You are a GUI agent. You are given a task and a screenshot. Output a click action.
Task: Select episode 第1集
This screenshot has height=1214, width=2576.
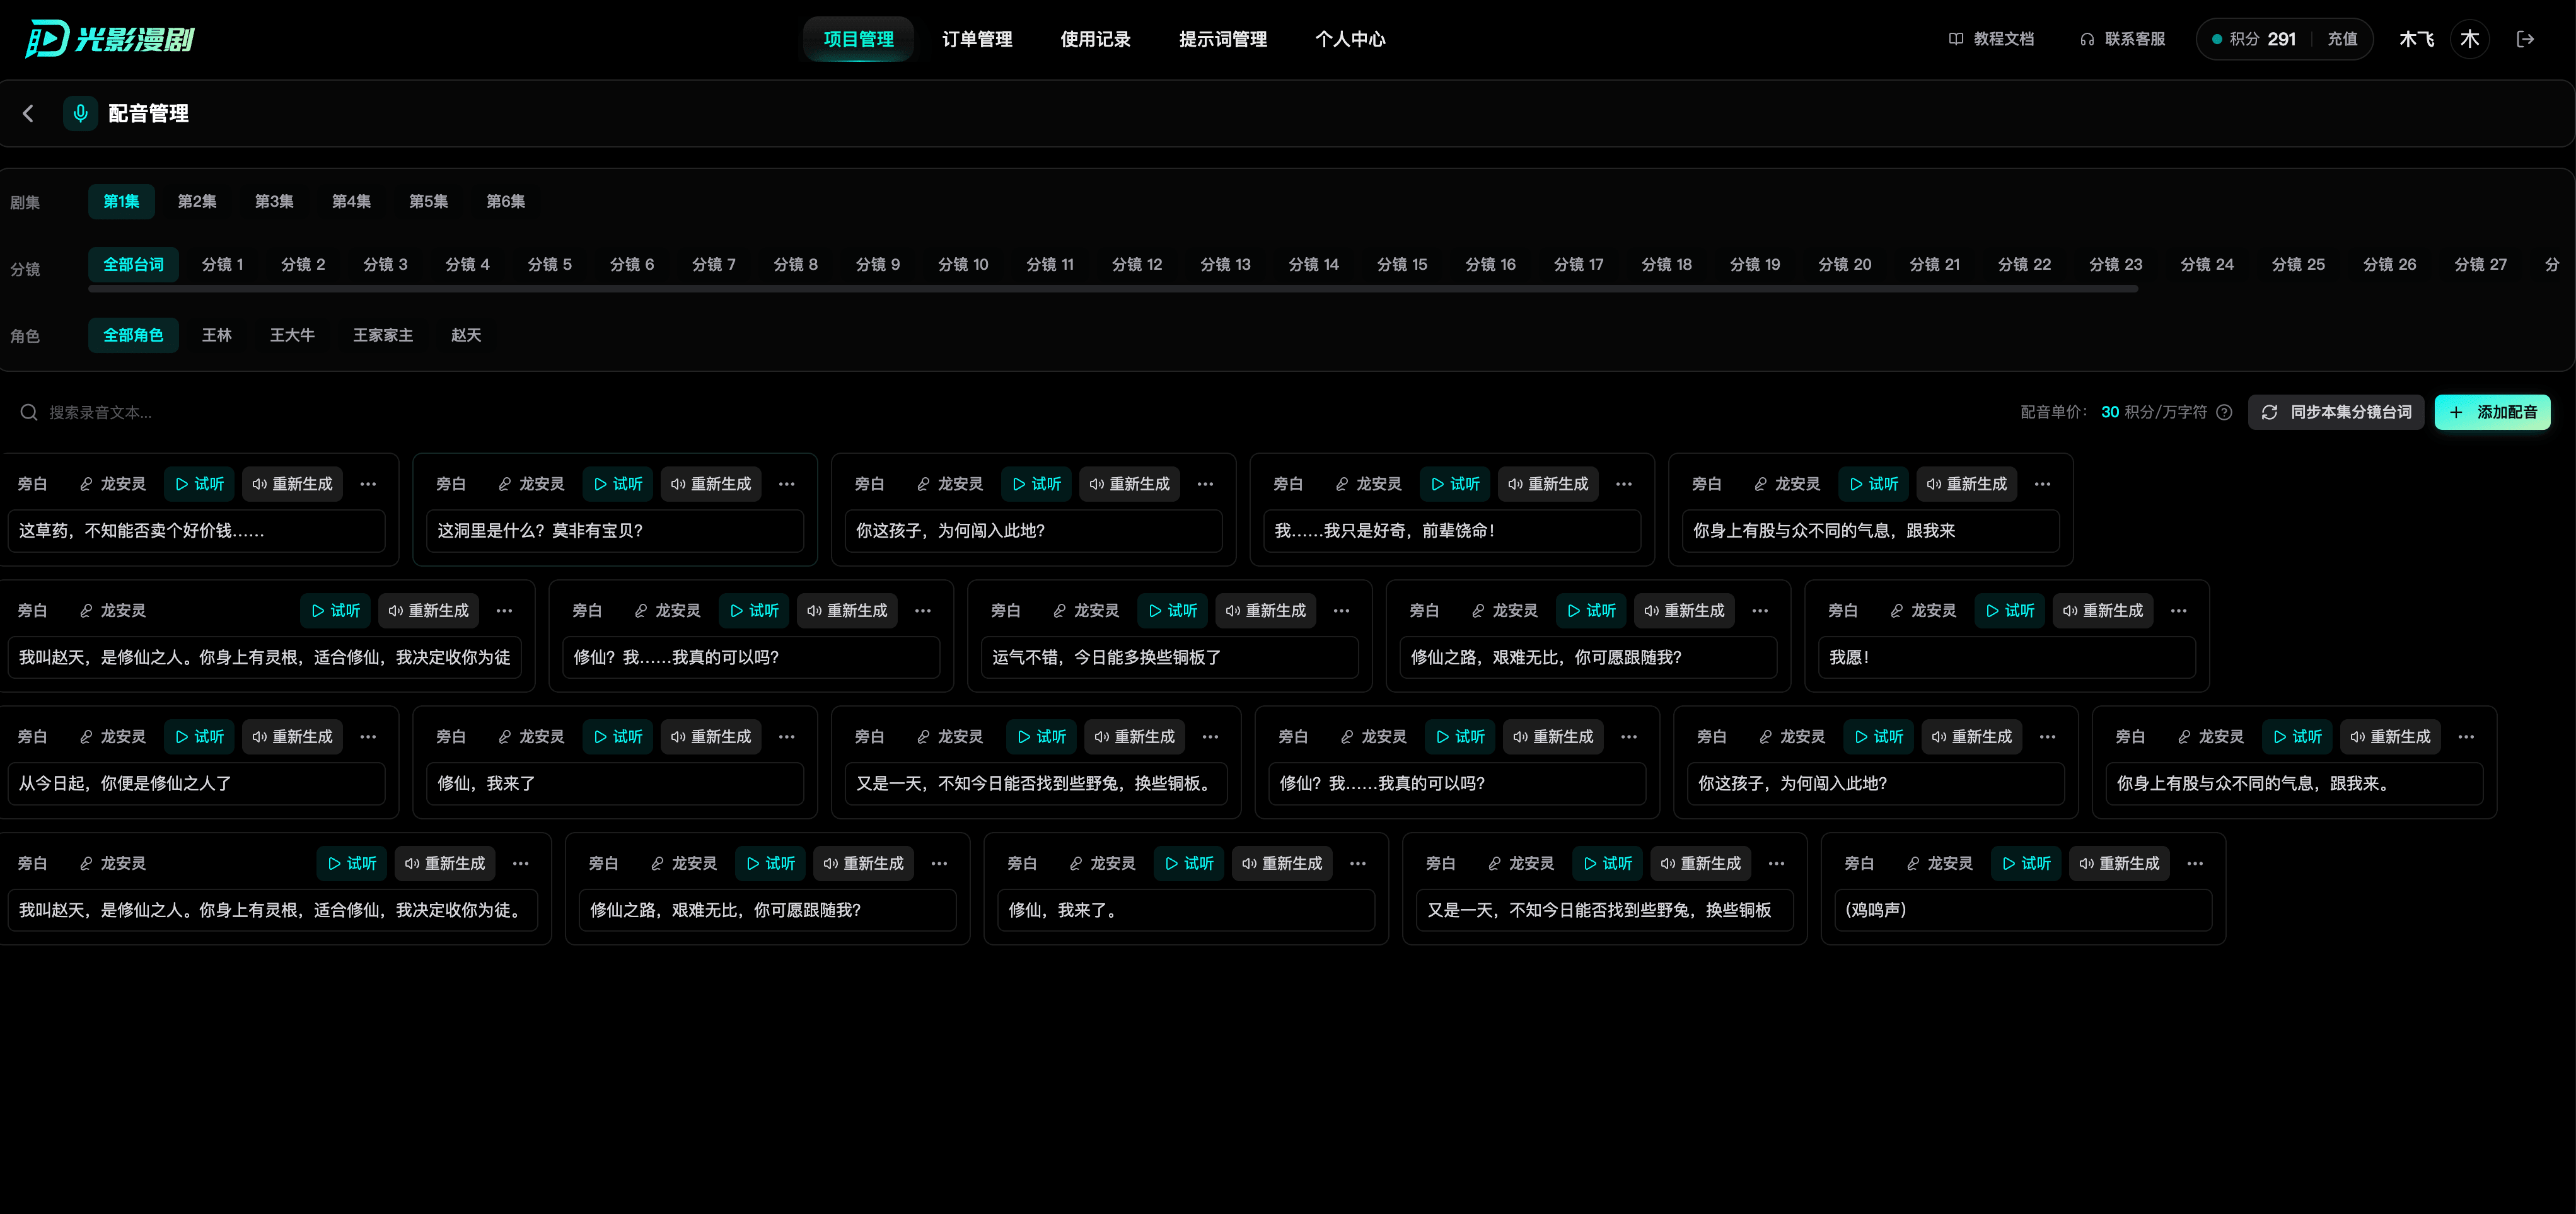click(x=121, y=201)
